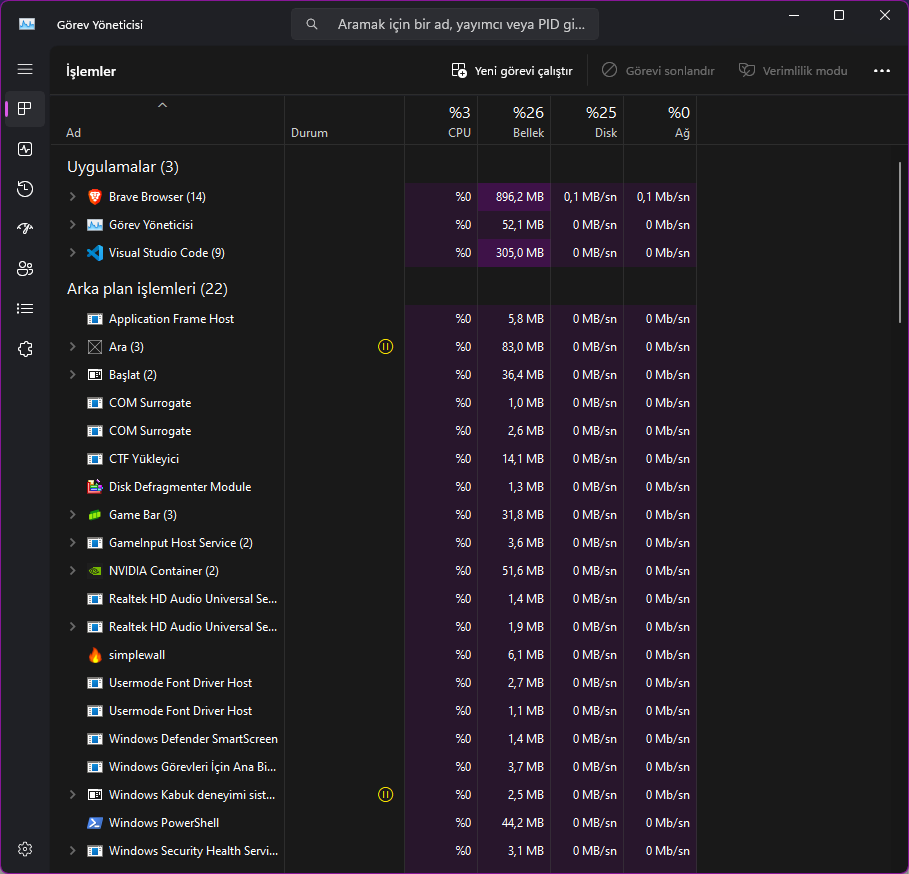The image size is (909, 874).
Task: Select the Application Frame Host row
Action: pyautogui.click(x=374, y=319)
